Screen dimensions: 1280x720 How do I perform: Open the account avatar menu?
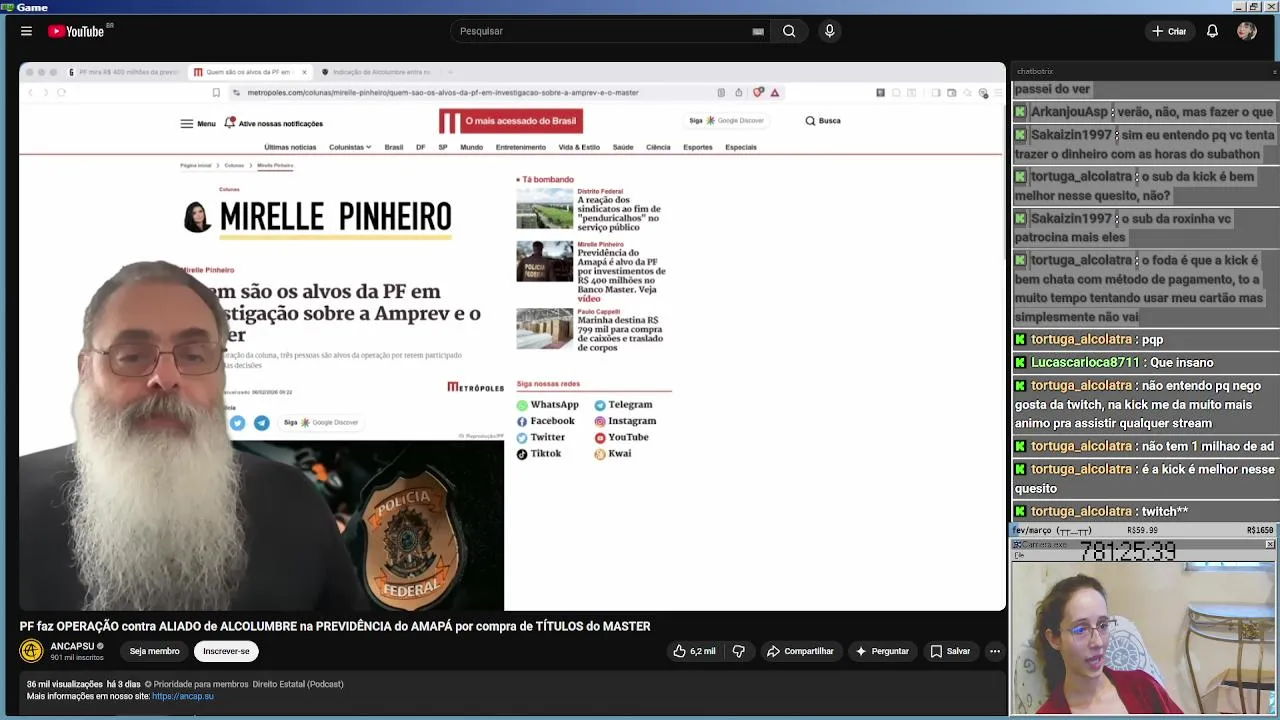coord(1246,31)
